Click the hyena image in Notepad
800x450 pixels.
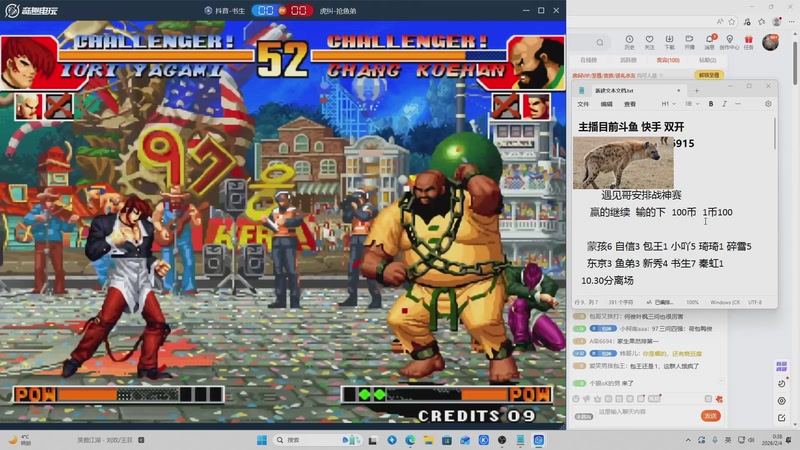coord(623,163)
